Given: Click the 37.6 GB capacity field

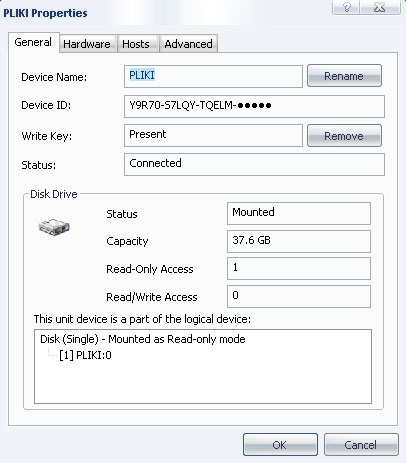Looking at the screenshot, I should tap(299, 241).
